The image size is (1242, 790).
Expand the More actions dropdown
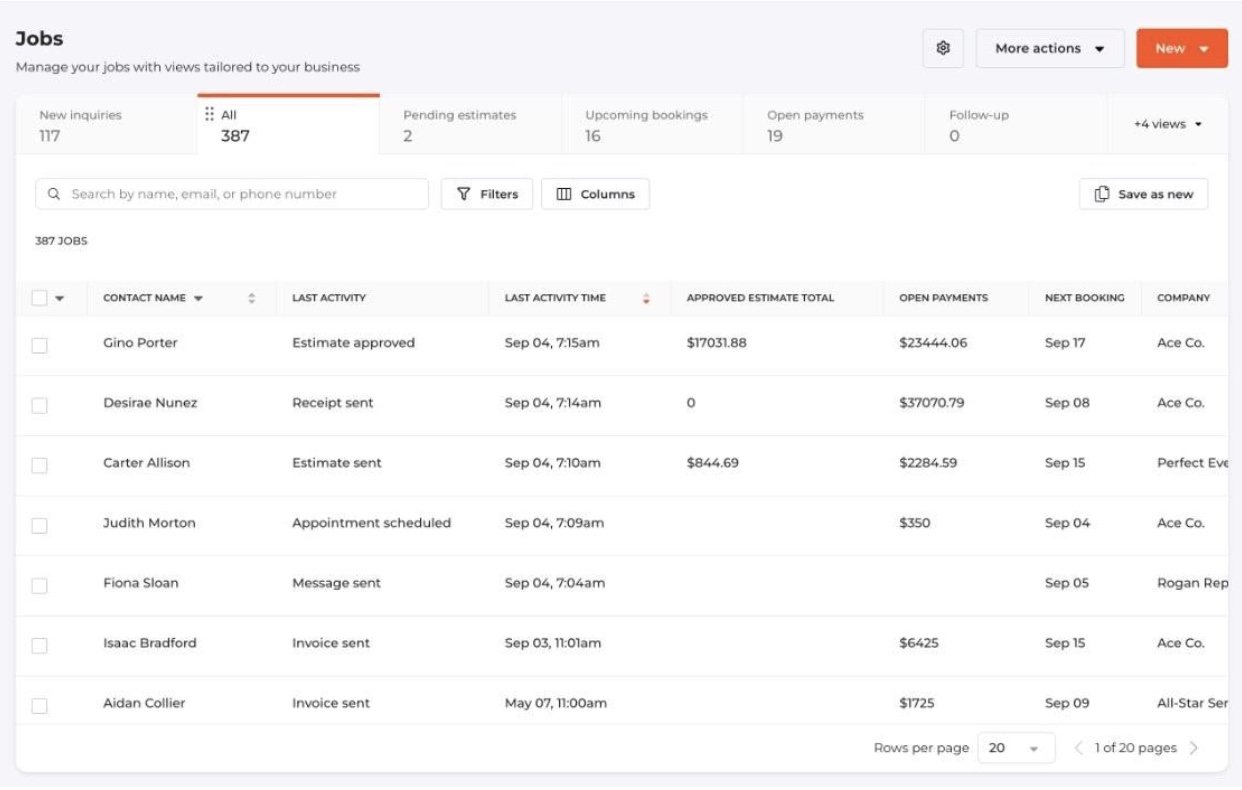tap(1049, 48)
